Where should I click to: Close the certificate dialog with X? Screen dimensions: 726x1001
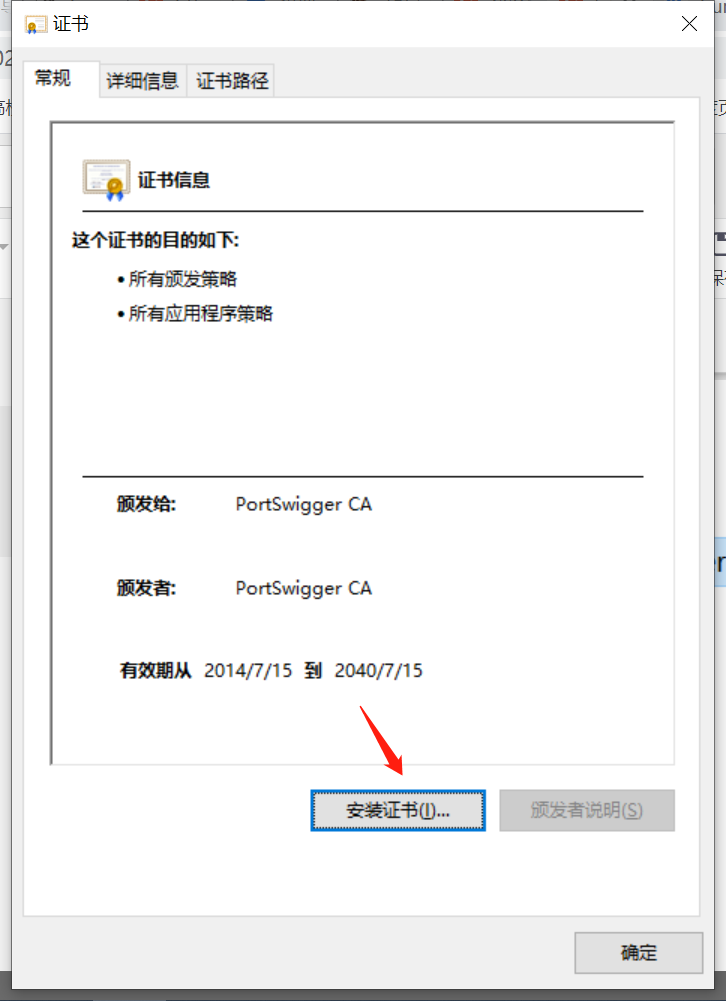pyautogui.click(x=689, y=24)
